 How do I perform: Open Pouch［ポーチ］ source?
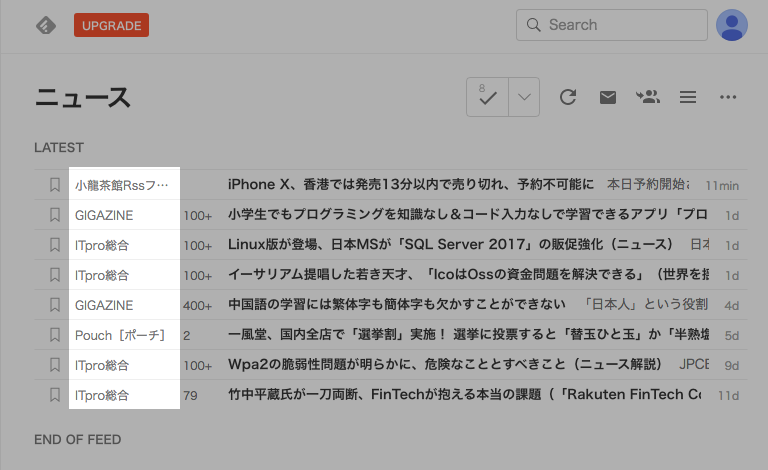coord(120,335)
